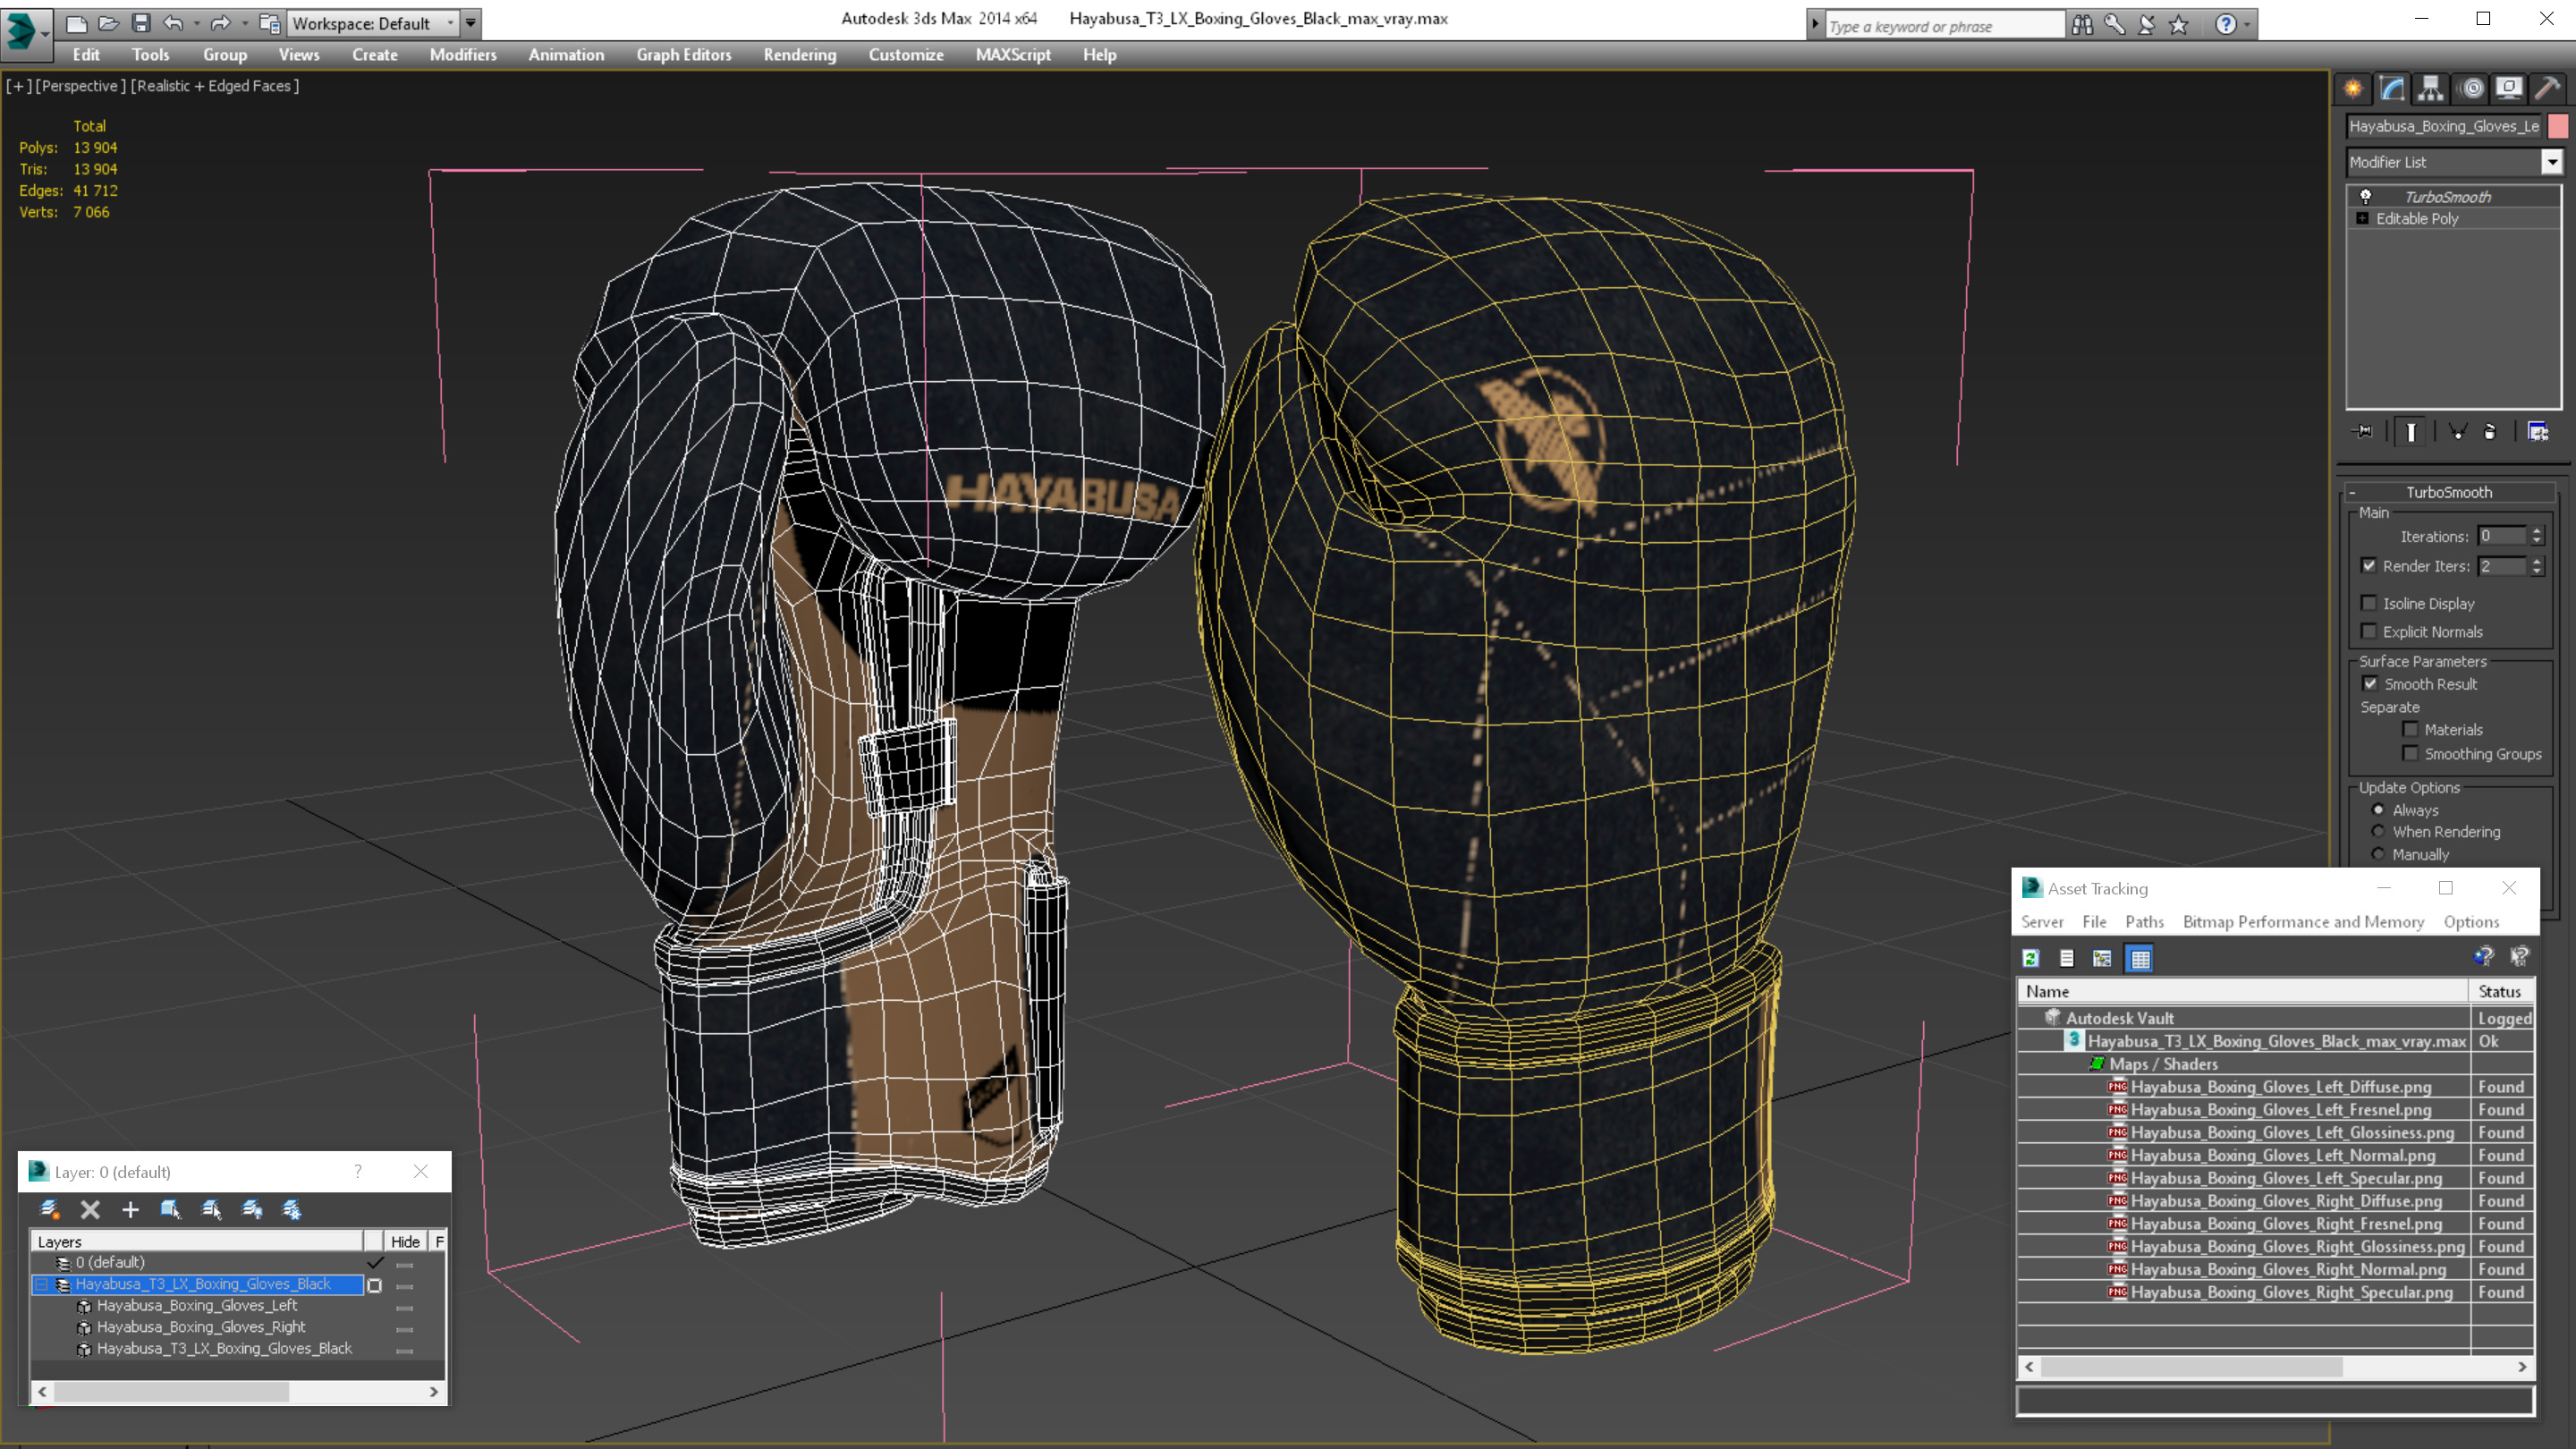Image resolution: width=2576 pixels, height=1449 pixels.
Task: Open the Display command panel tab
Action: (2509, 89)
